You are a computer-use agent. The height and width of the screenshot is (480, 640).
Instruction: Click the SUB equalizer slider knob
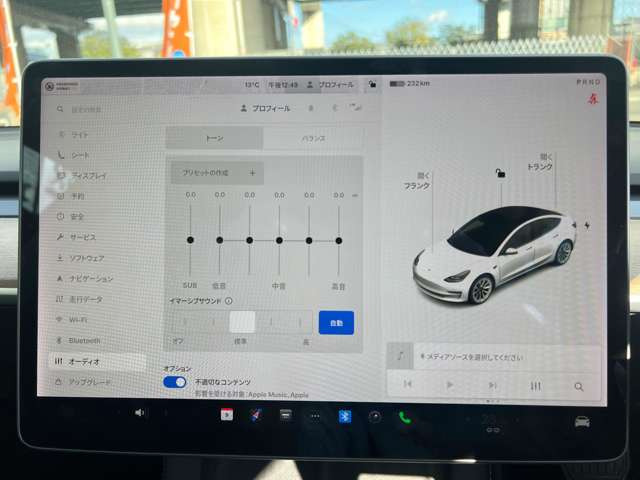(x=189, y=240)
